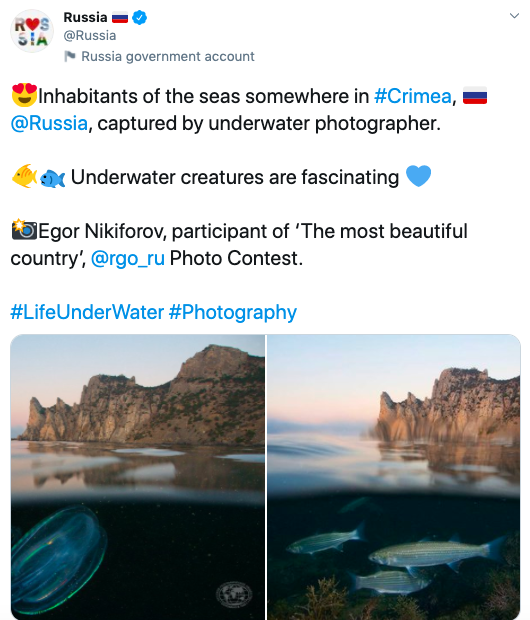
Task: Open the #Photography hashtag
Action: (x=233, y=312)
